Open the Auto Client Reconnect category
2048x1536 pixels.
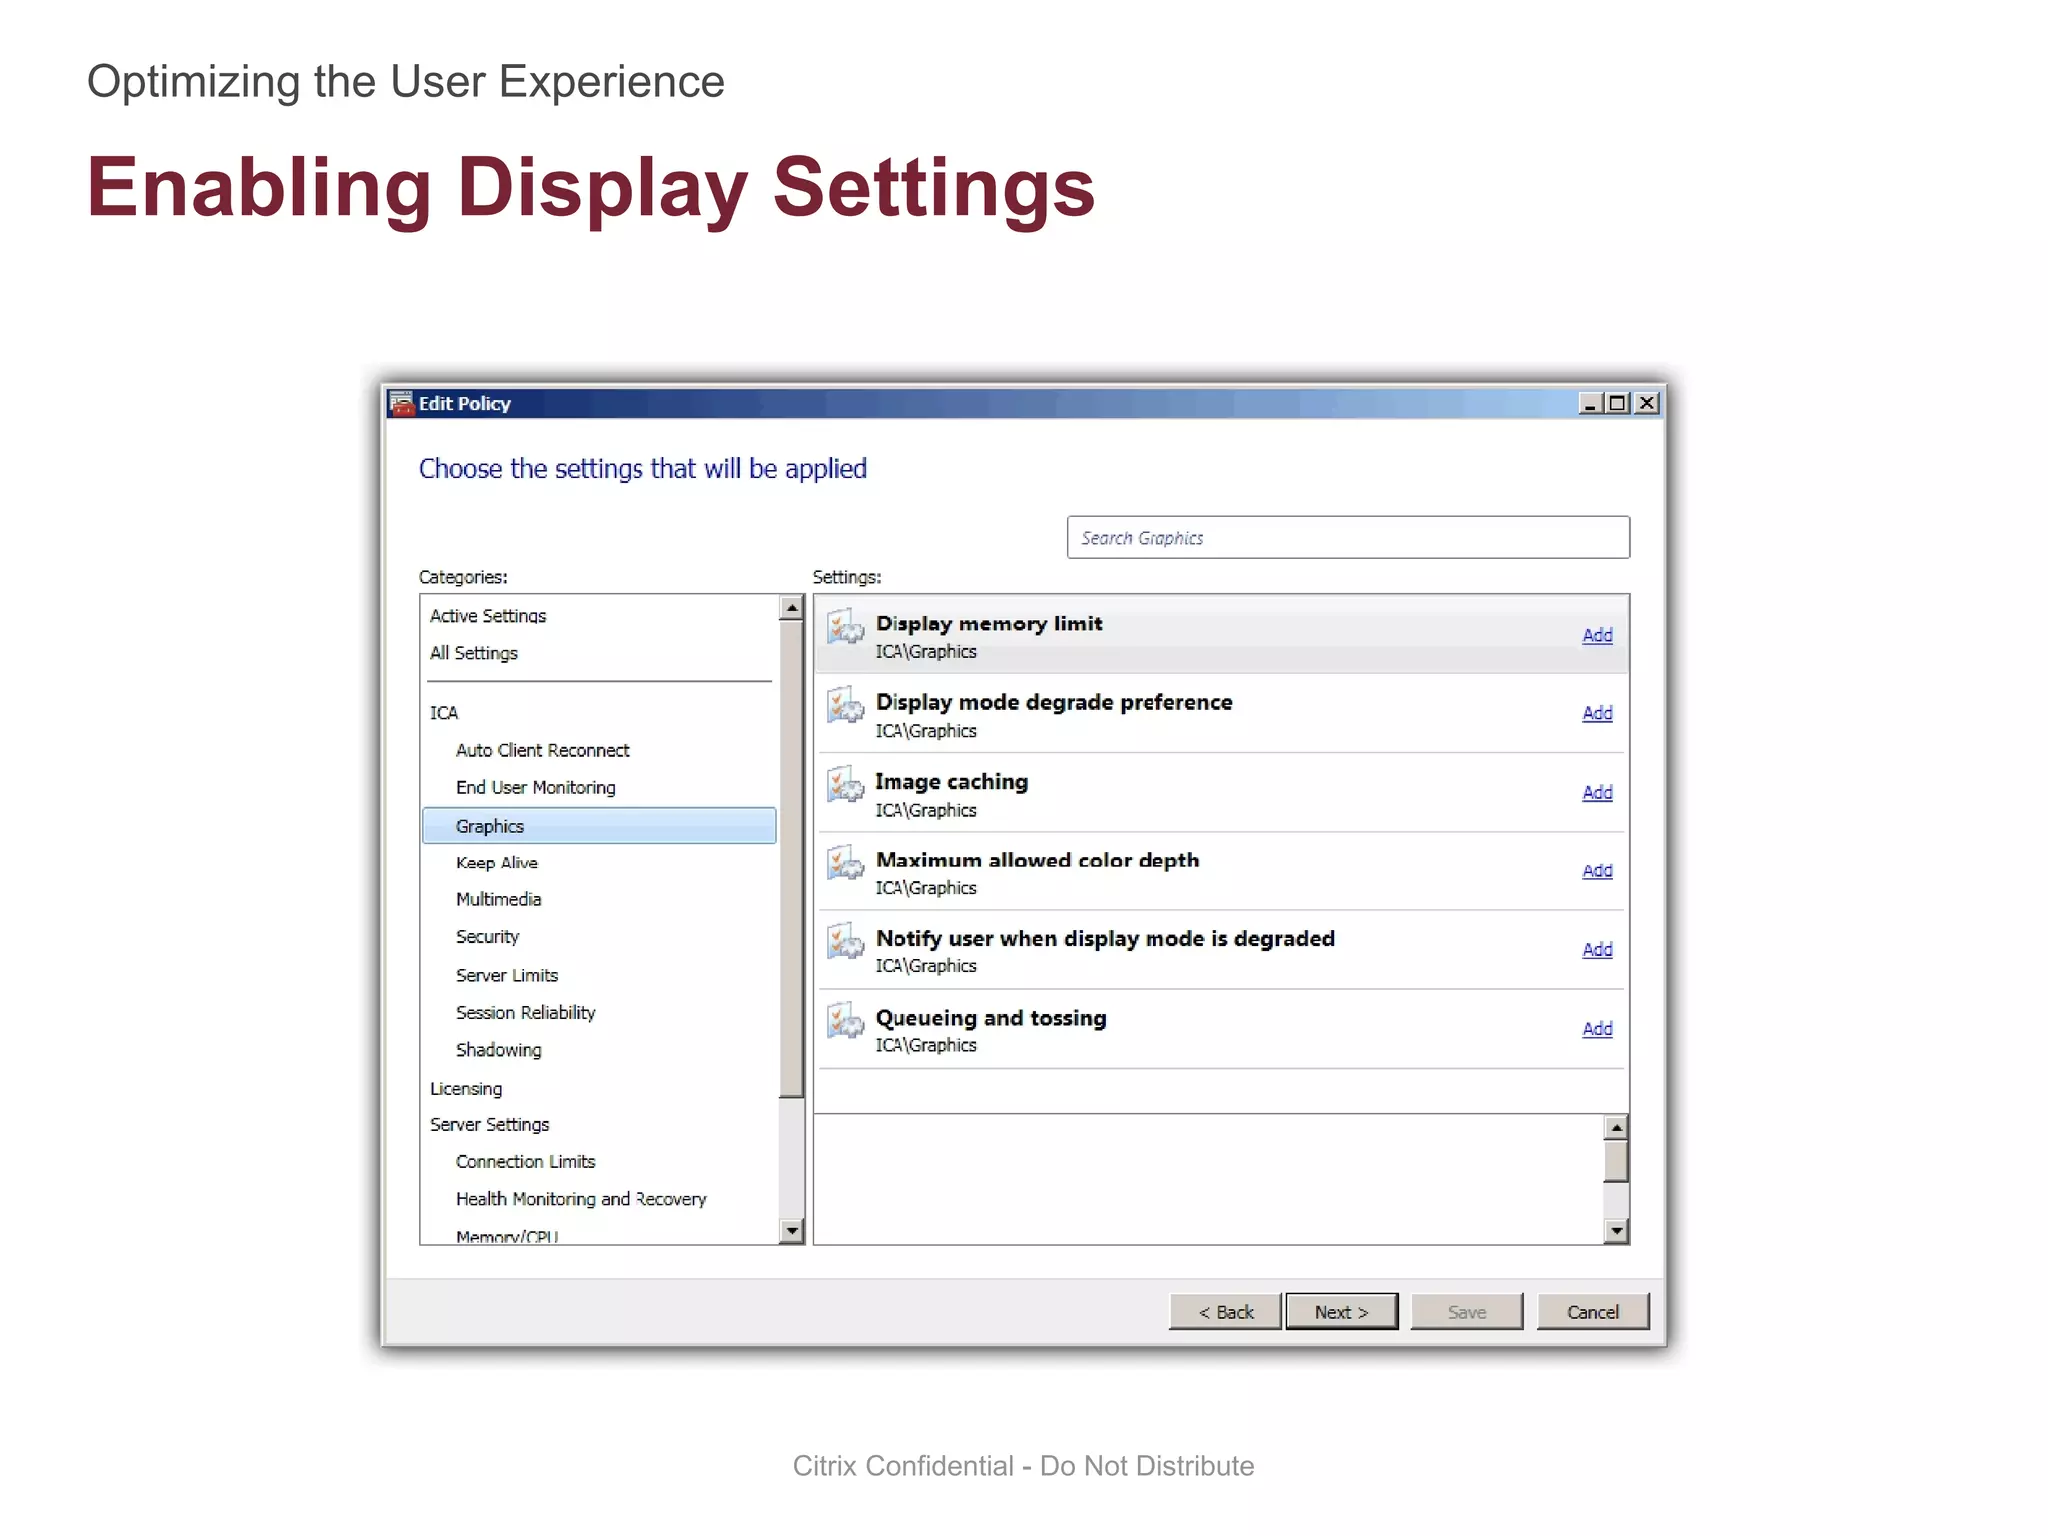click(543, 750)
